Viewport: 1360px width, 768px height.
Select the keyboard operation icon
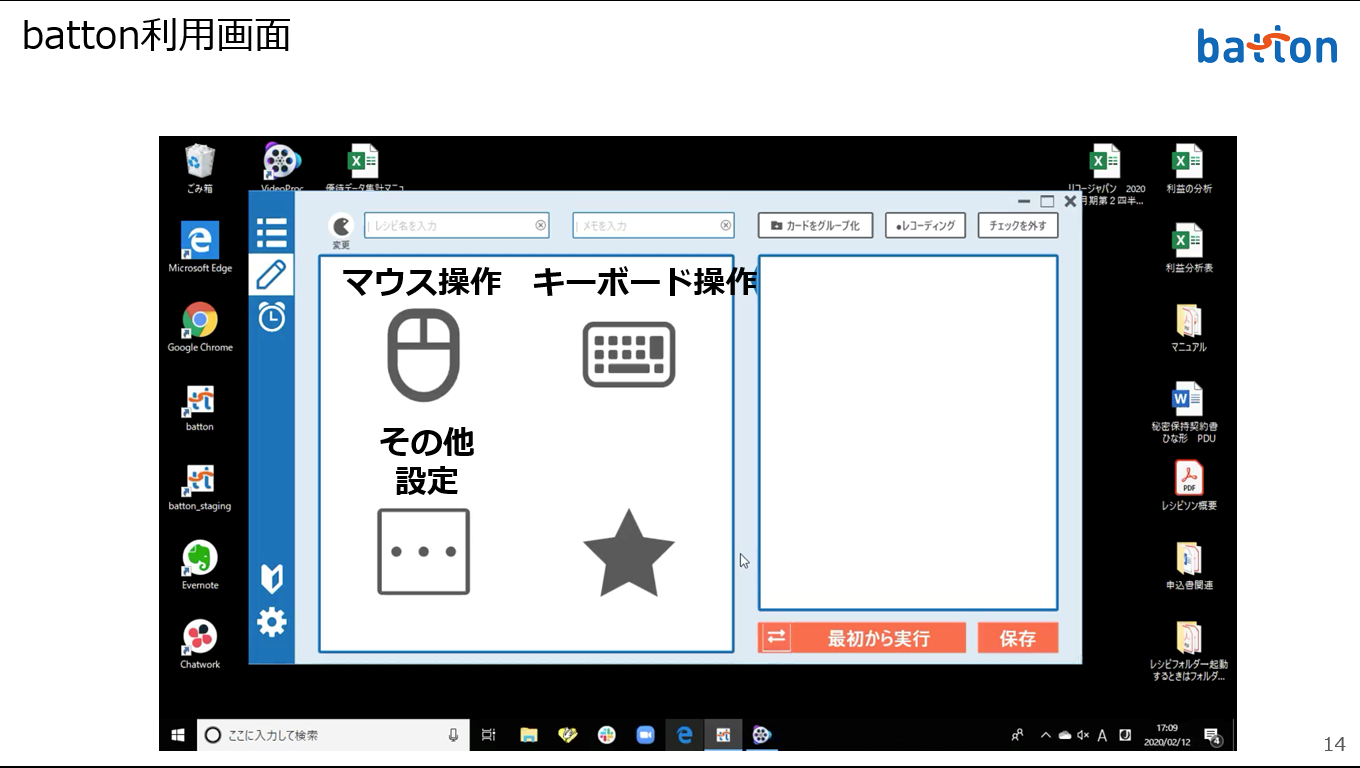pos(629,354)
